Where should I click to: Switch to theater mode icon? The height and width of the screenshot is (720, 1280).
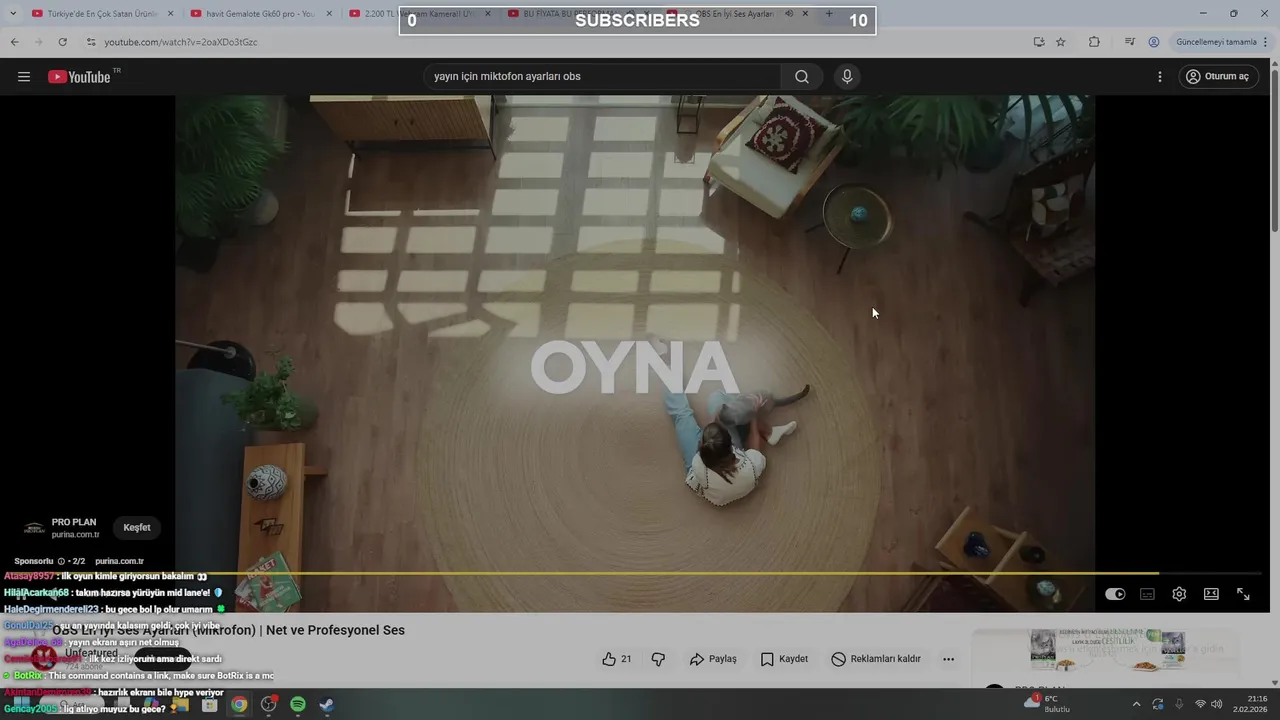pyautogui.click(x=1211, y=594)
